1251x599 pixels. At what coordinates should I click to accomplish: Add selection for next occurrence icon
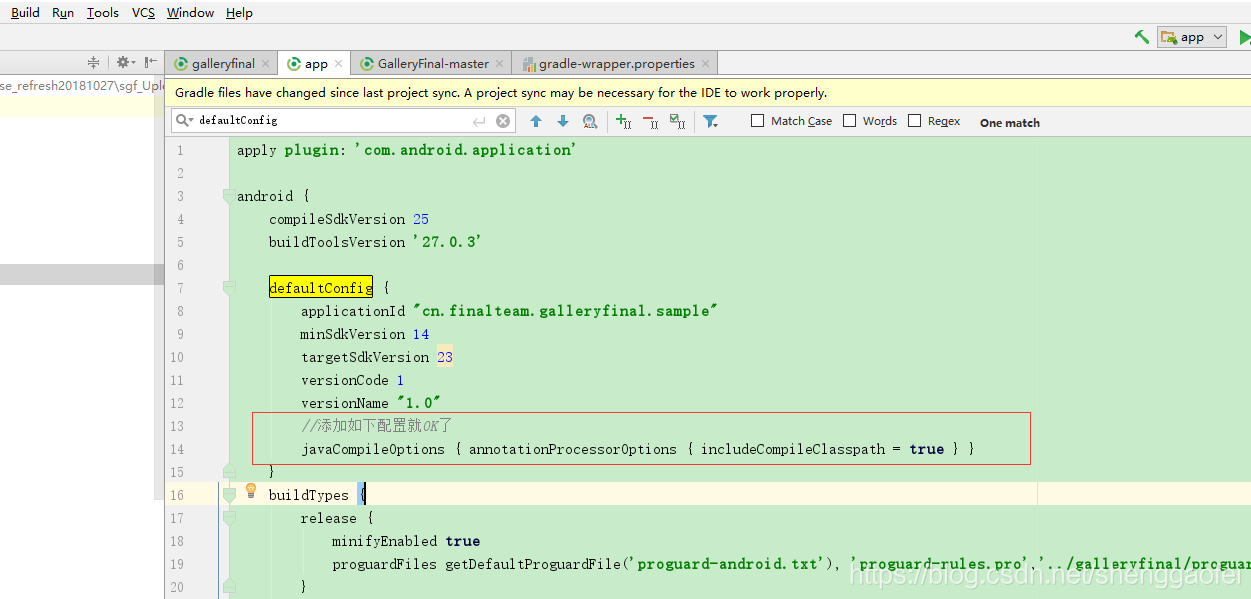tap(623, 121)
